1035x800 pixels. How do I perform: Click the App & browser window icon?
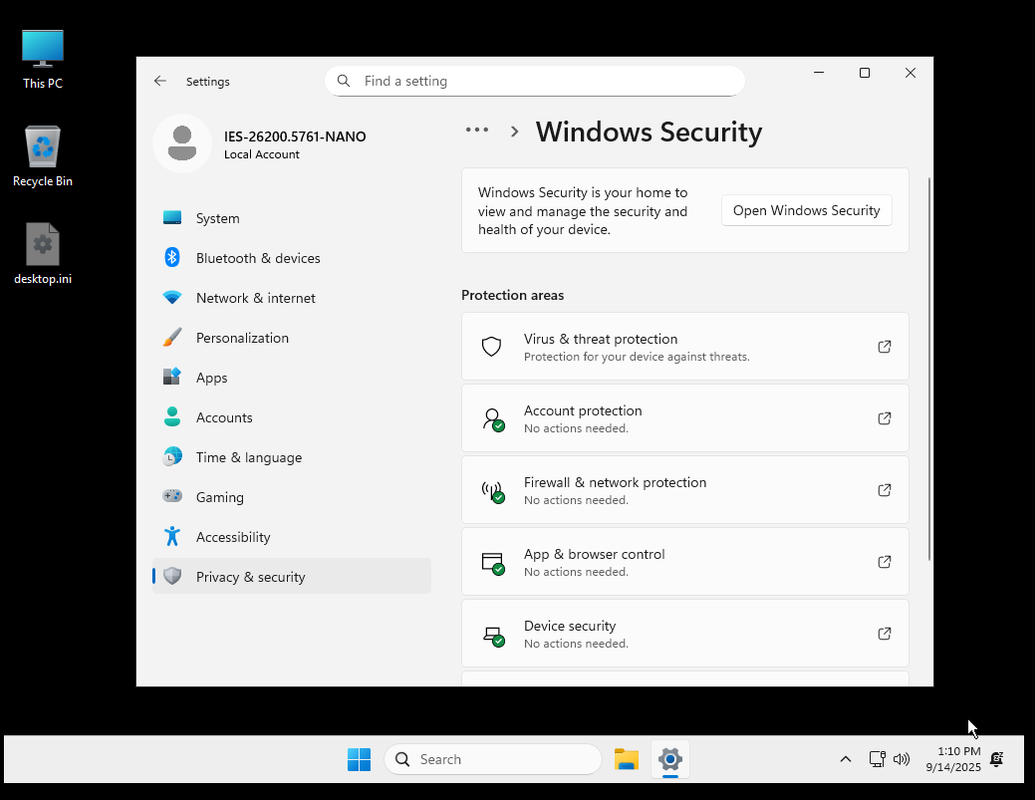tap(492, 563)
